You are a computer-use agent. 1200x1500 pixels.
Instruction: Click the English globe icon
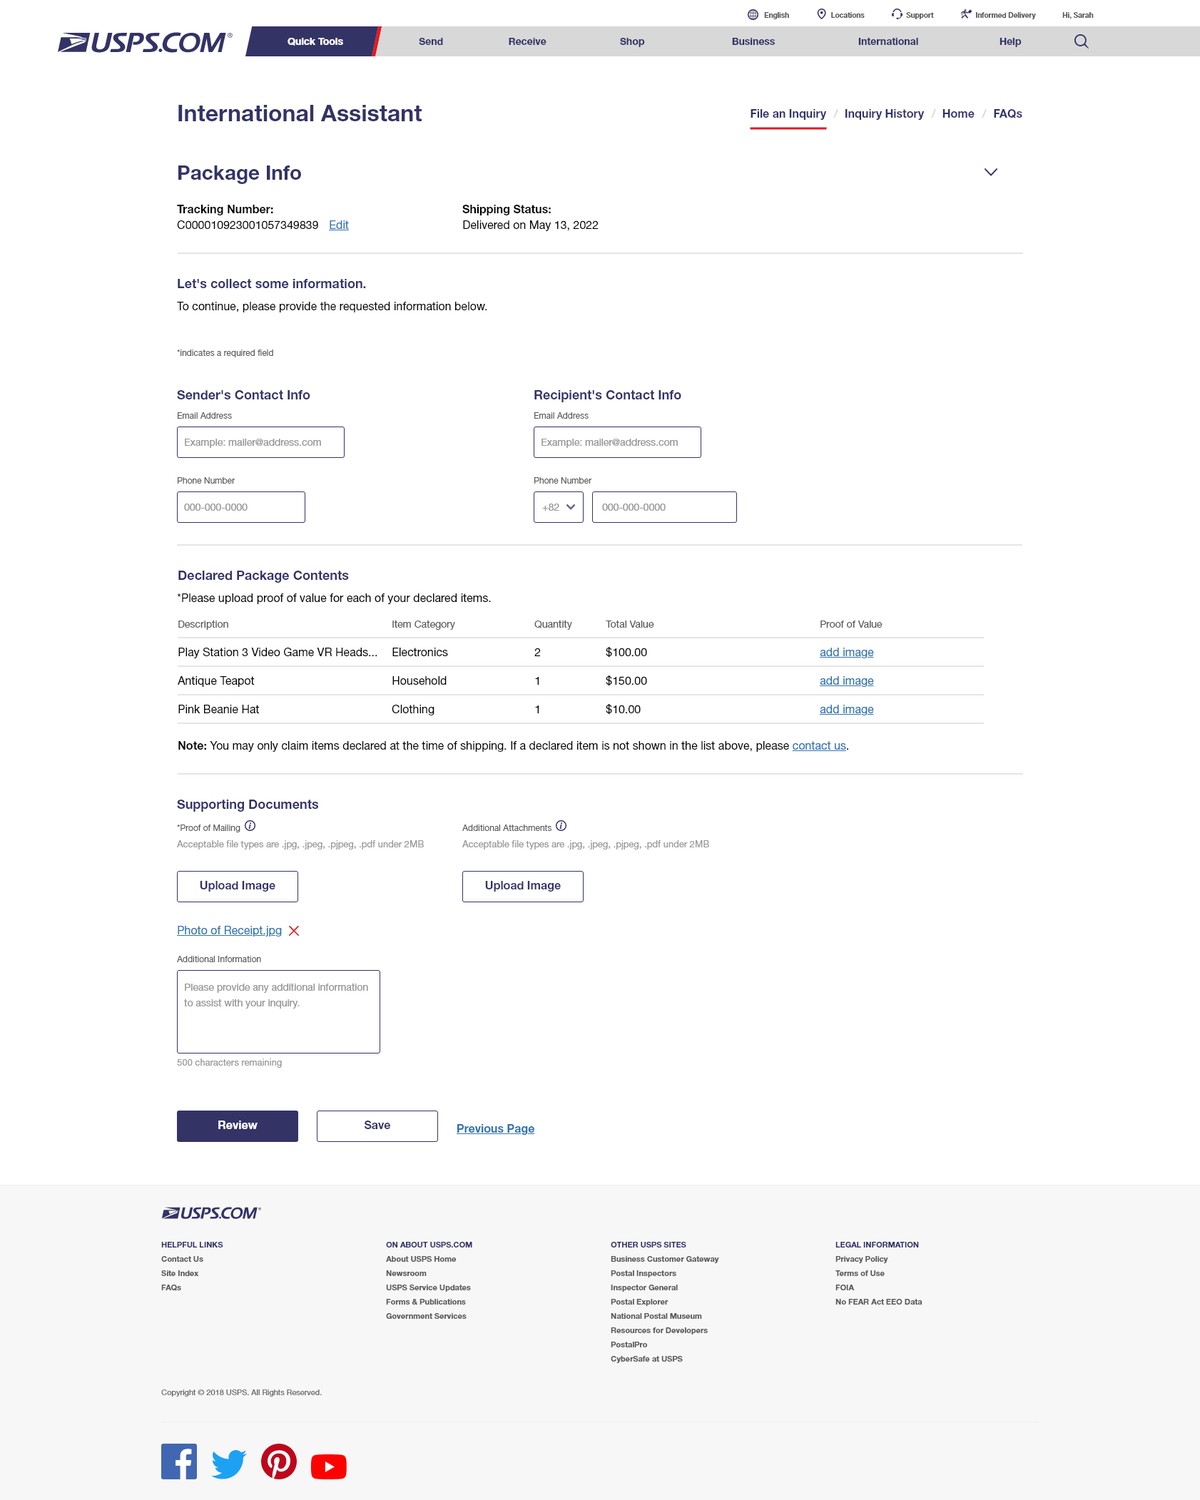point(753,14)
